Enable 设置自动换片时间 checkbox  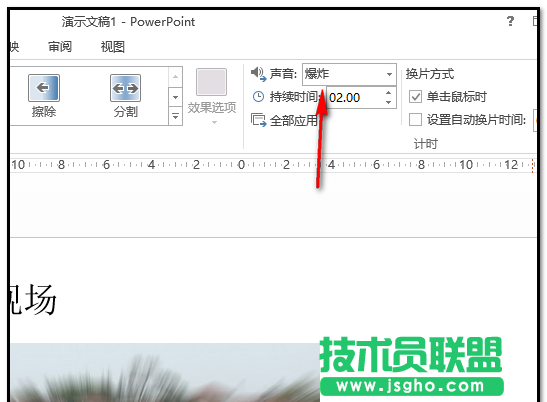(415, 119)
